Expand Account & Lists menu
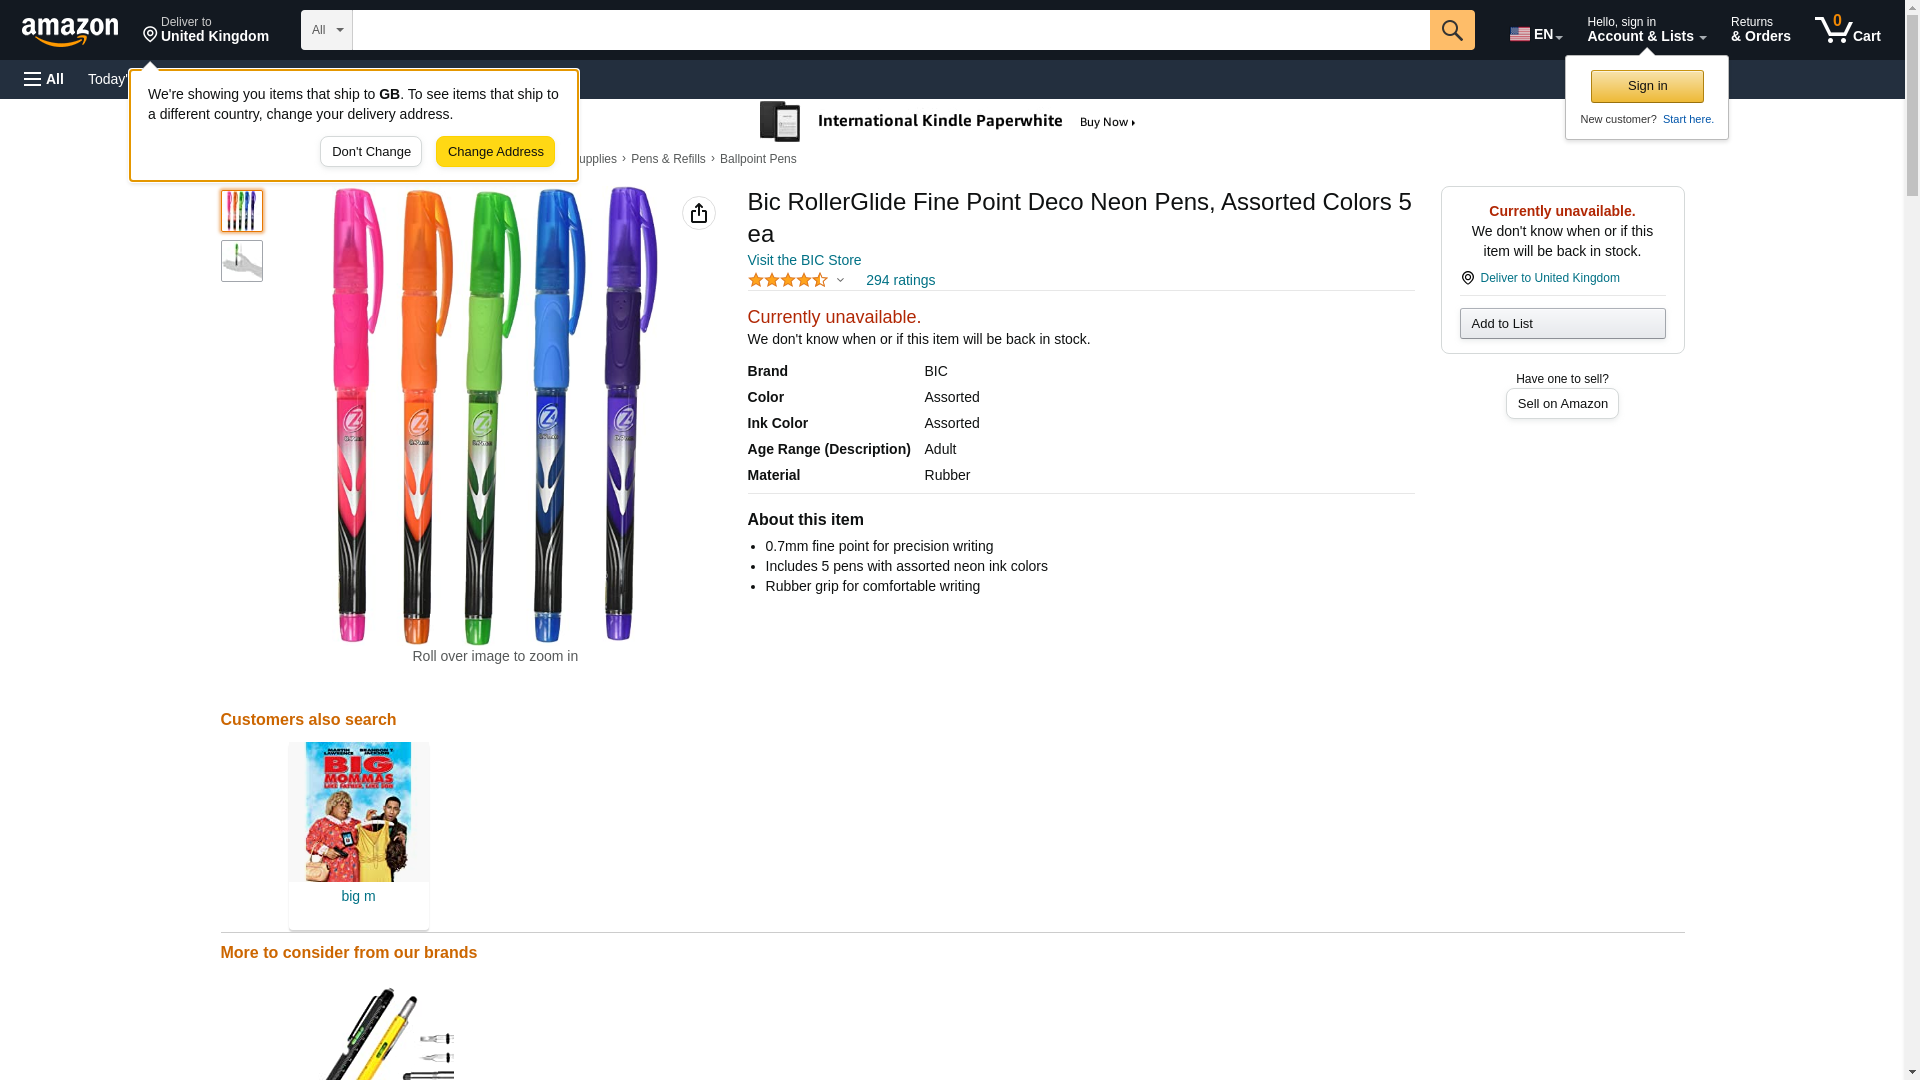1920x1080 pixels. [x=1645, y=30]
